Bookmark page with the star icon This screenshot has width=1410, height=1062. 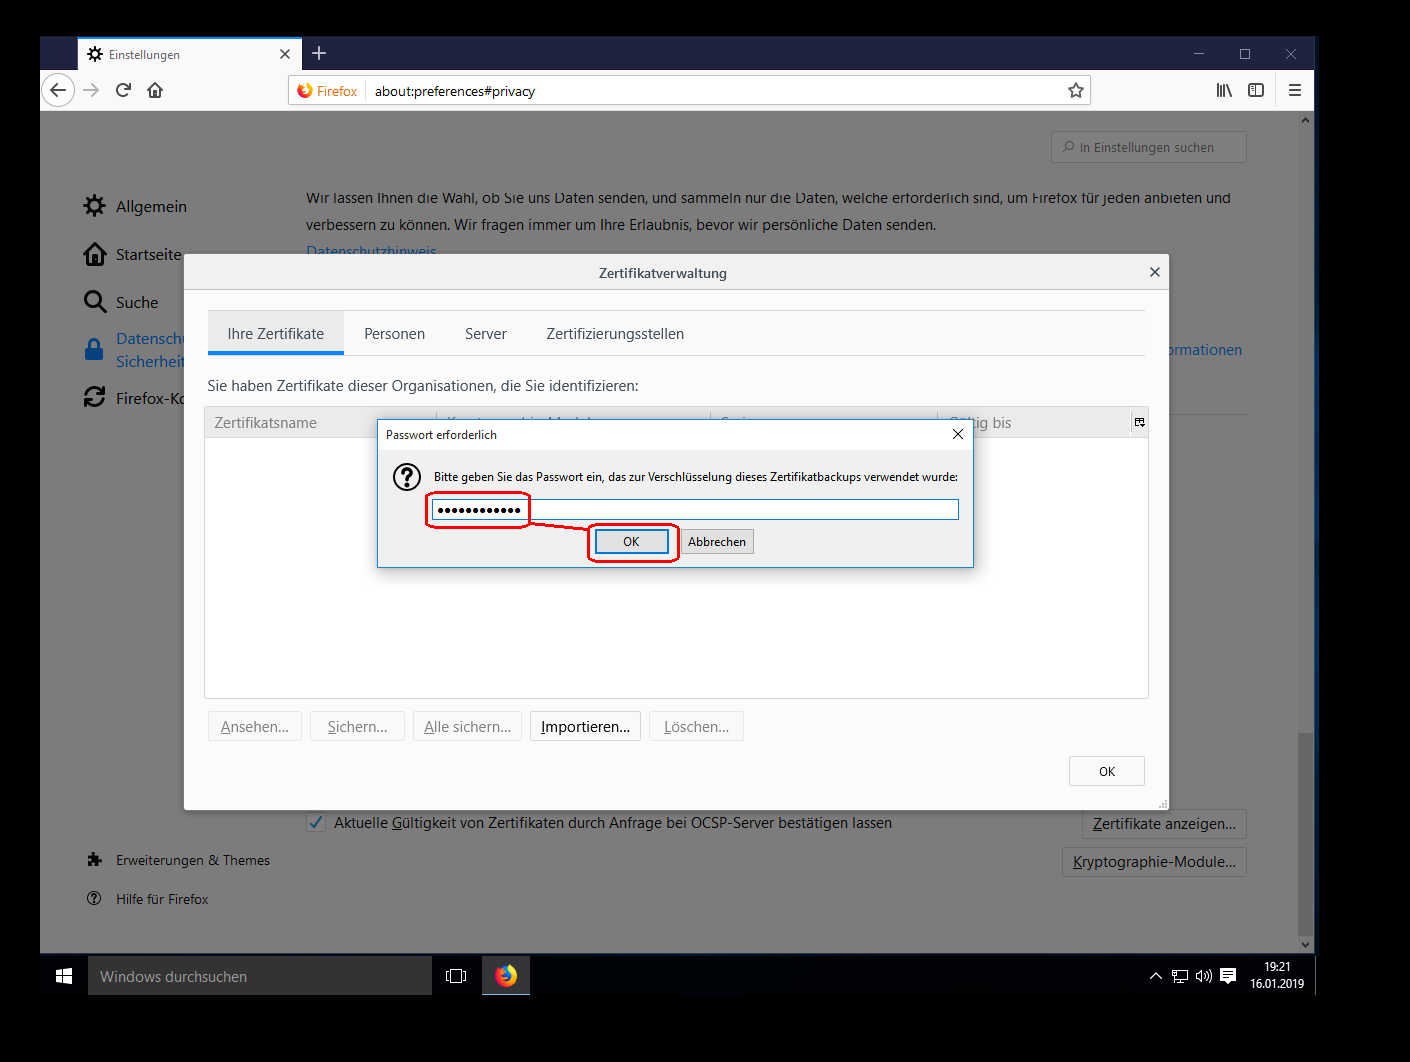1075,91
